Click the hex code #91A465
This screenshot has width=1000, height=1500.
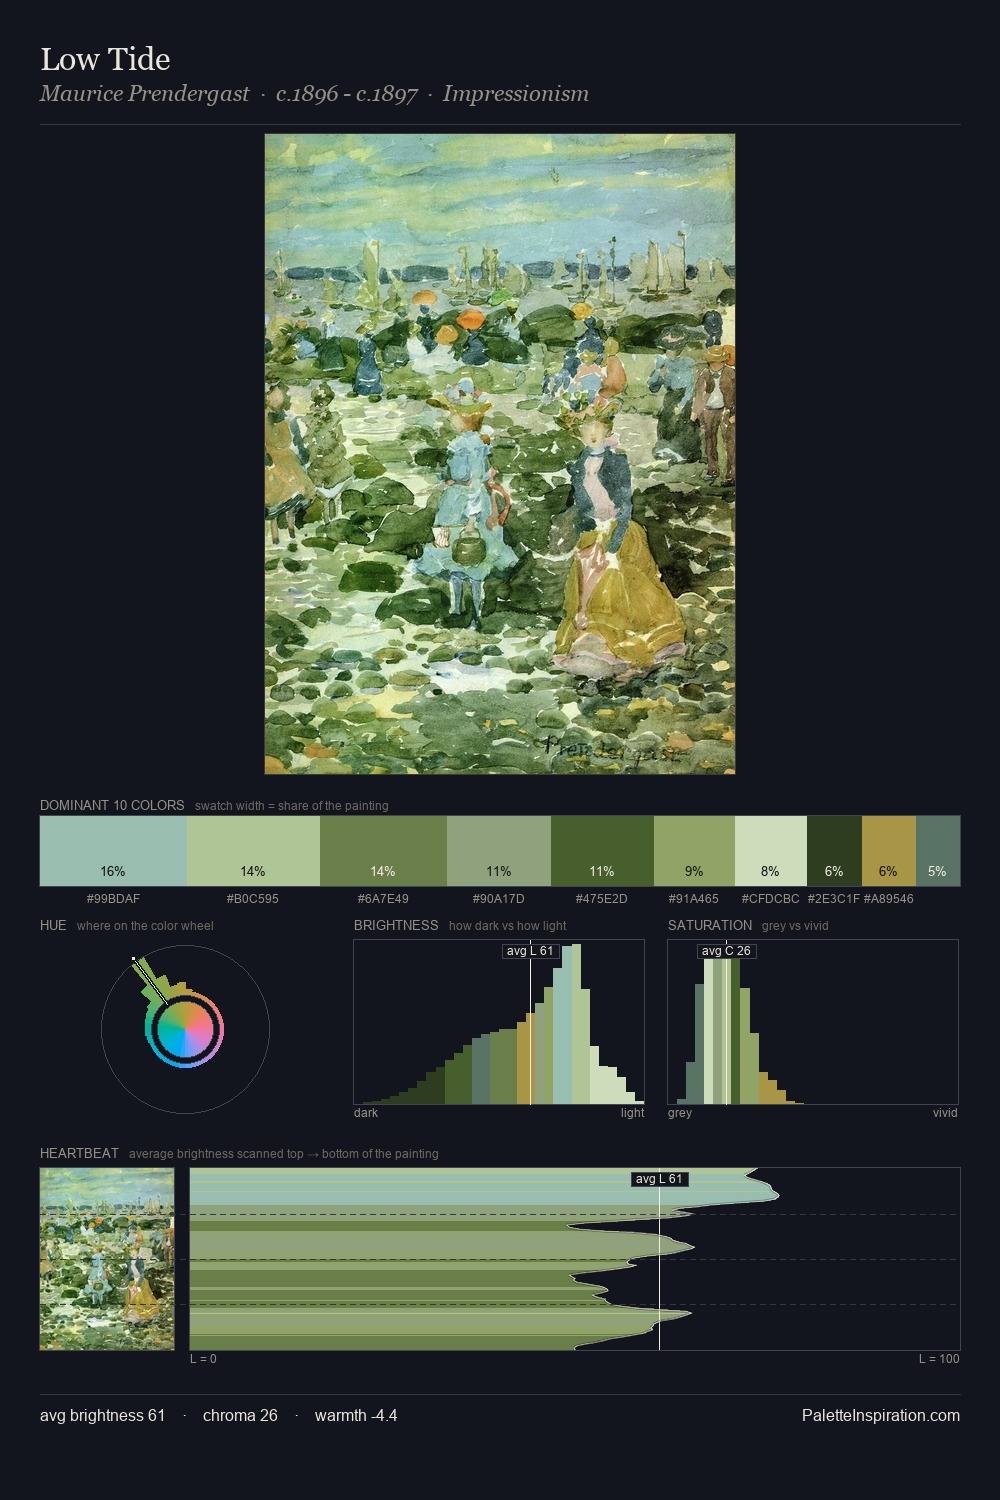pos(694,899)
